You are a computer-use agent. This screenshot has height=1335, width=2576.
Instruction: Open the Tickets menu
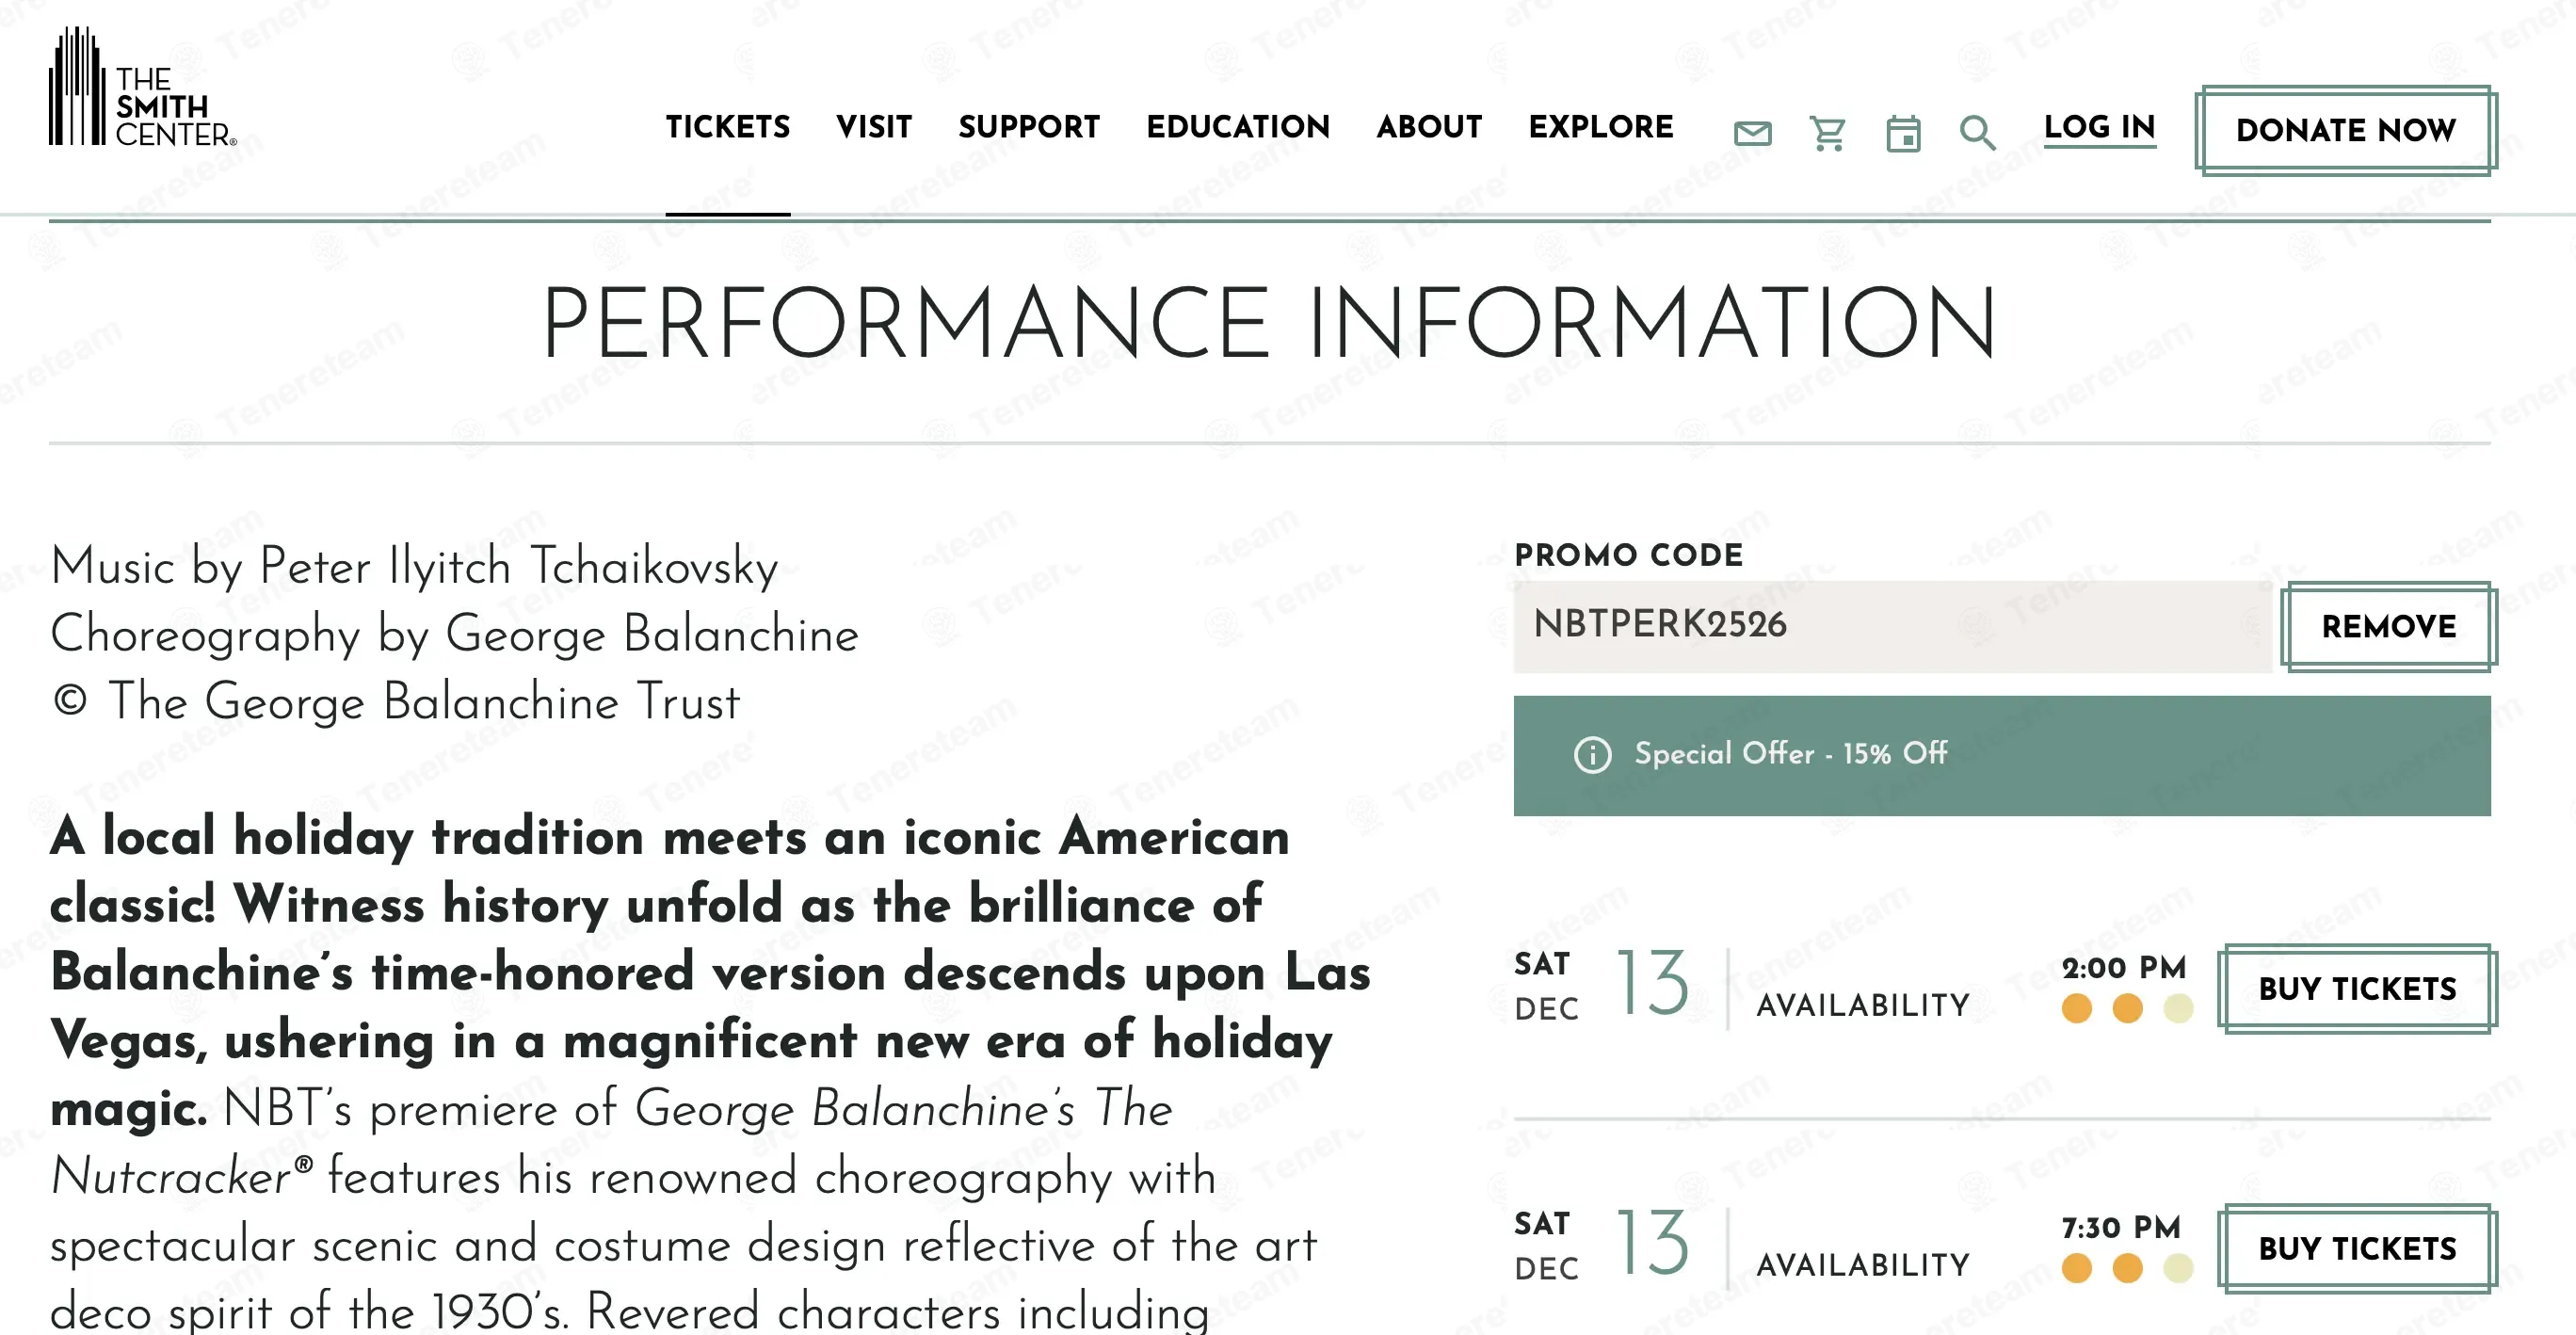click(728, 127)
